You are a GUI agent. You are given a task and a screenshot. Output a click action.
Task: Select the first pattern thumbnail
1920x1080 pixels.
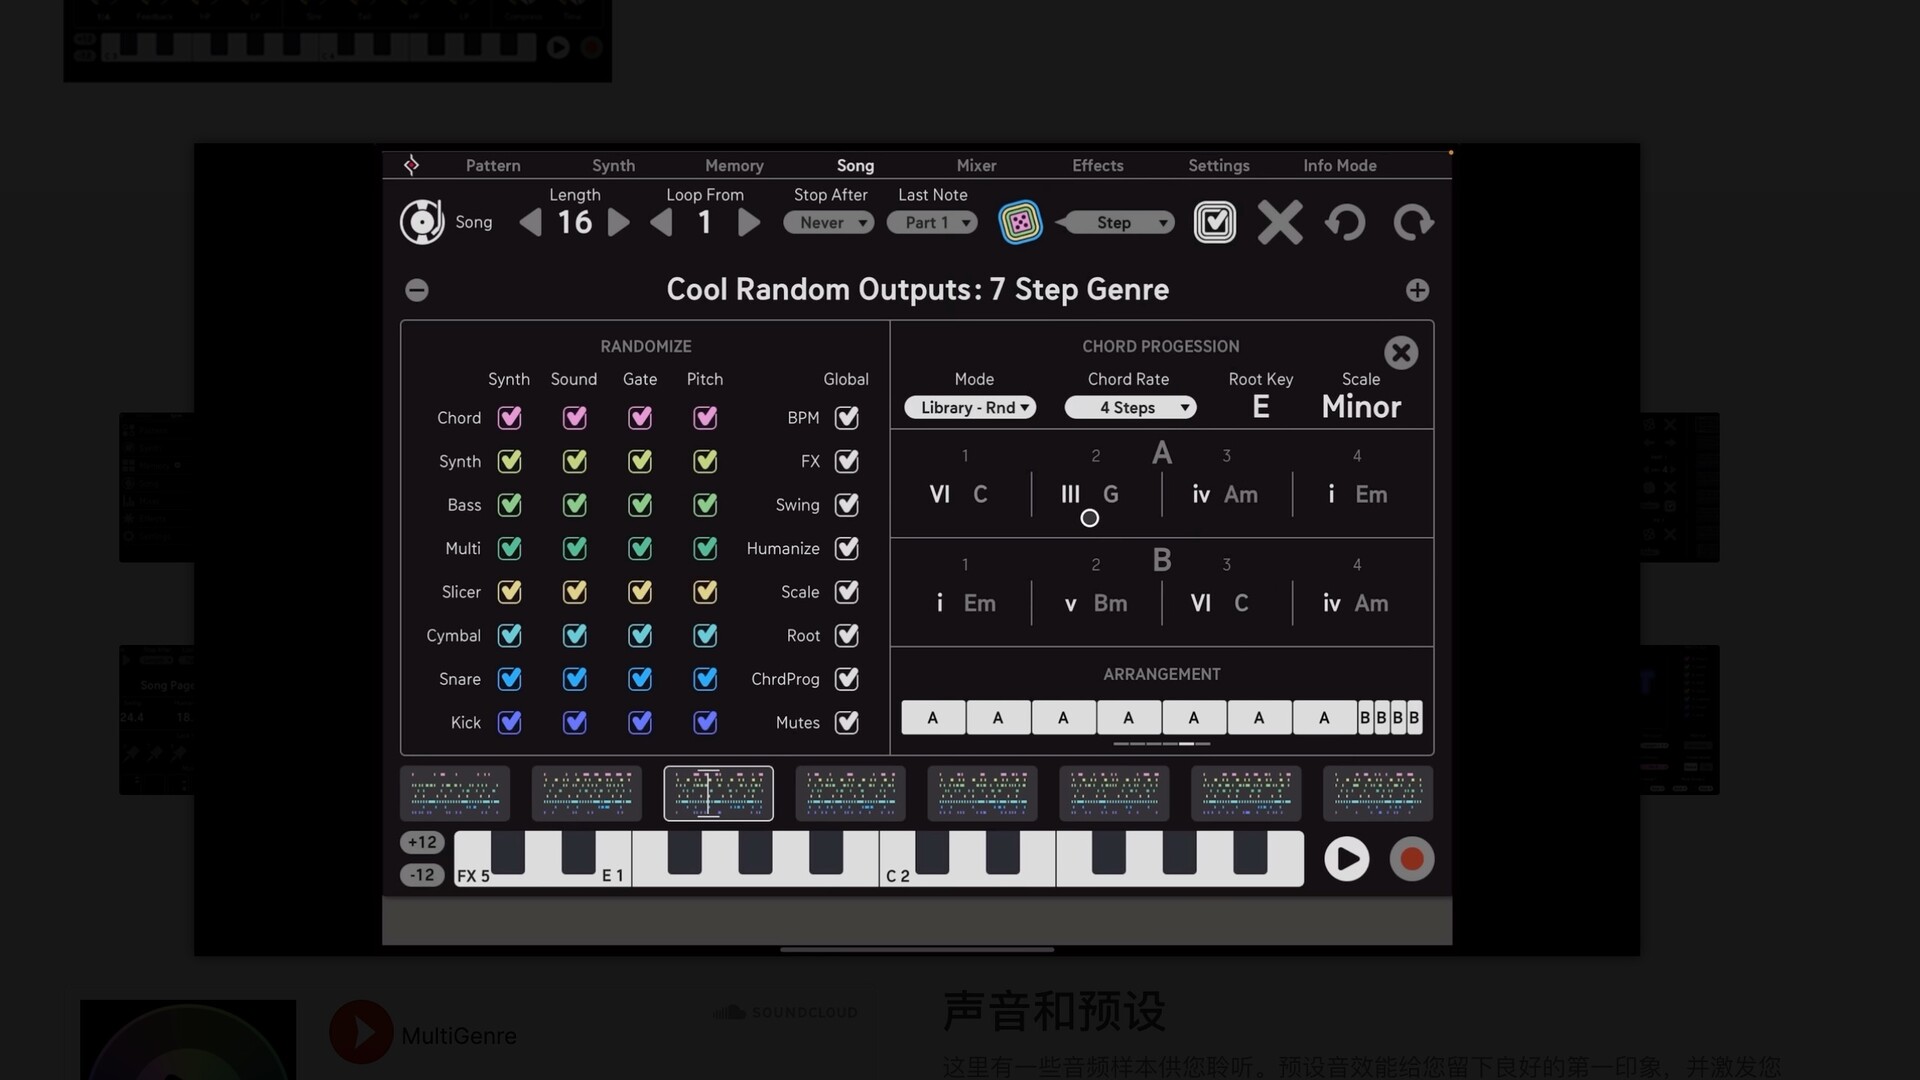[x=455, y=793]
